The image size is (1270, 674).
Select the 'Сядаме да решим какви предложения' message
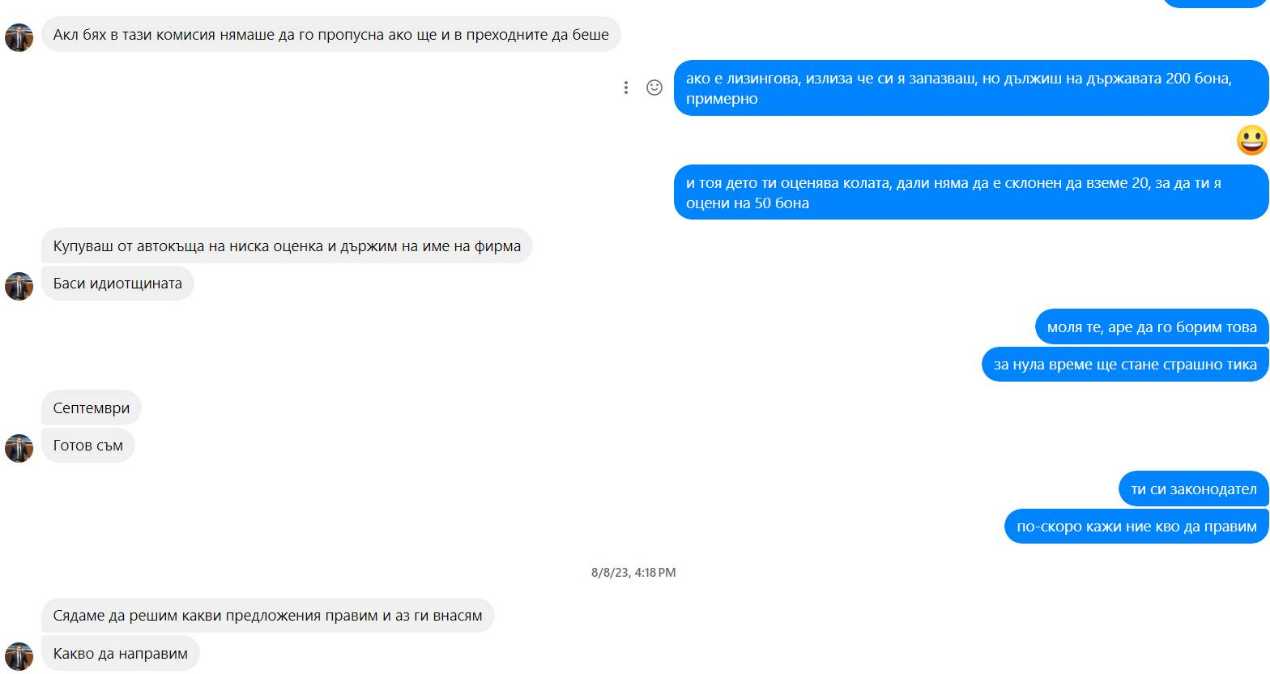tap(268, 616)
